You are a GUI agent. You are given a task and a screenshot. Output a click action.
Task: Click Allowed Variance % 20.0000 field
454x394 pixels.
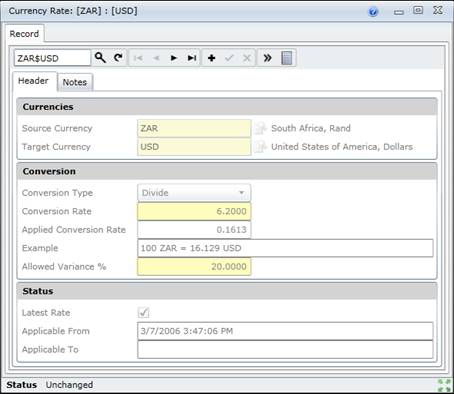point(194,267)
